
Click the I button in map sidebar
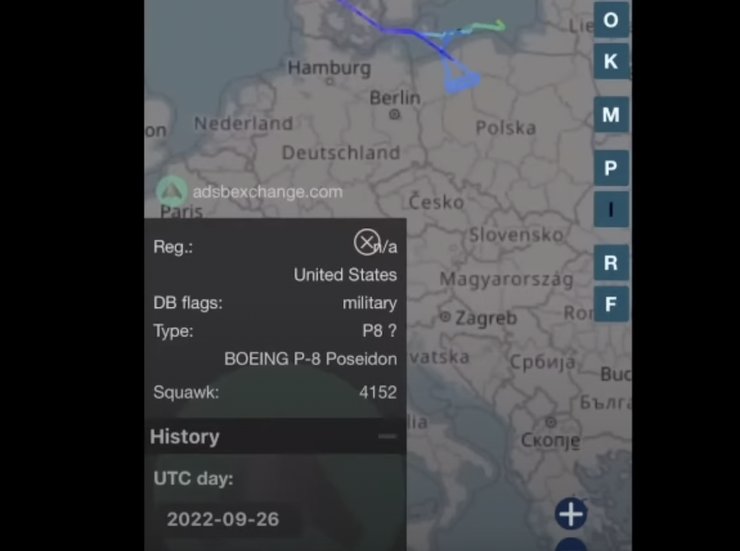611,209
